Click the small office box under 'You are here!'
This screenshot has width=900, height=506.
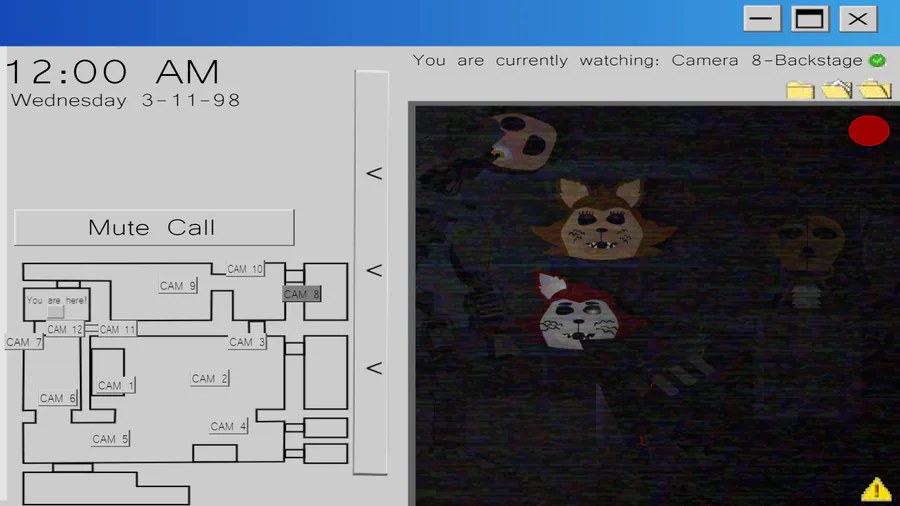point(55,312)
